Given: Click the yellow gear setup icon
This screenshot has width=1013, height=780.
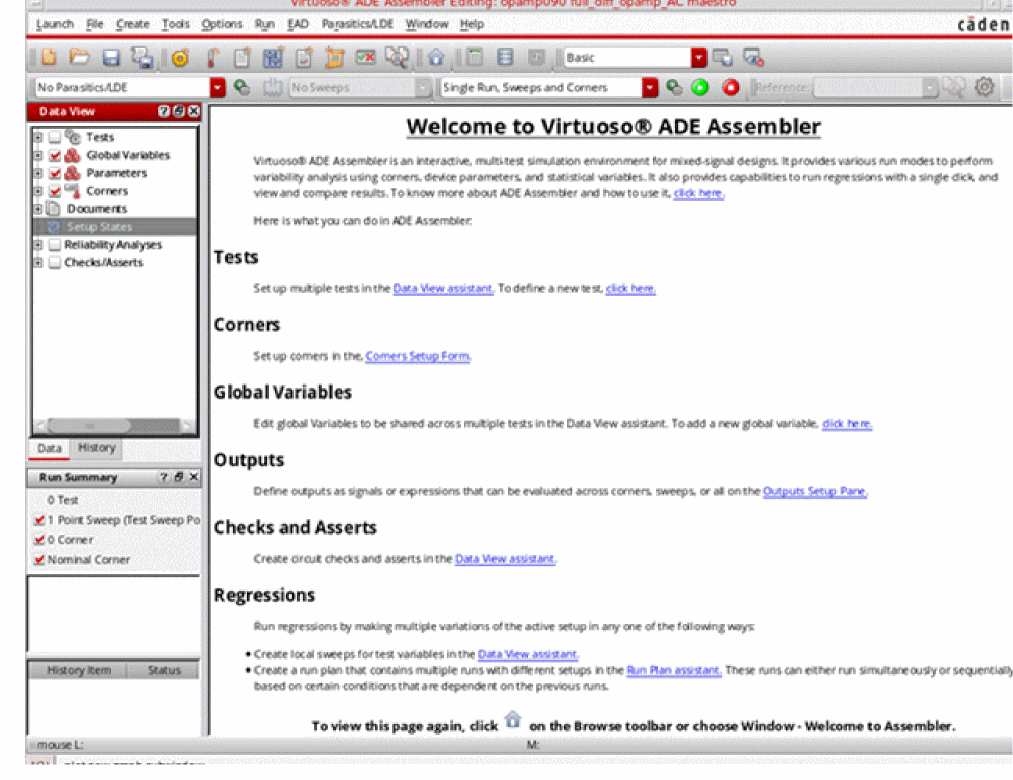Looking at the screenshot, I should click(x=180, y=58).
